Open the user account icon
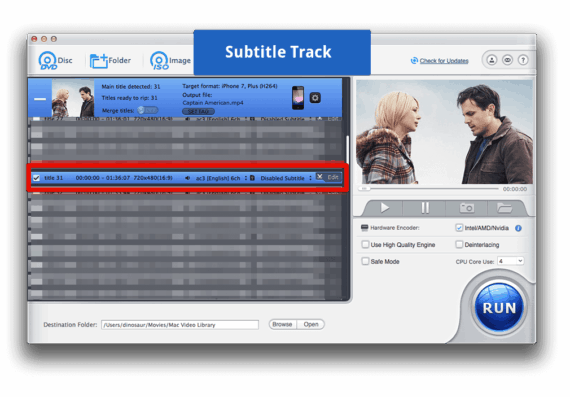This screenshot has height=397, width=570. (x=491, y=60)
